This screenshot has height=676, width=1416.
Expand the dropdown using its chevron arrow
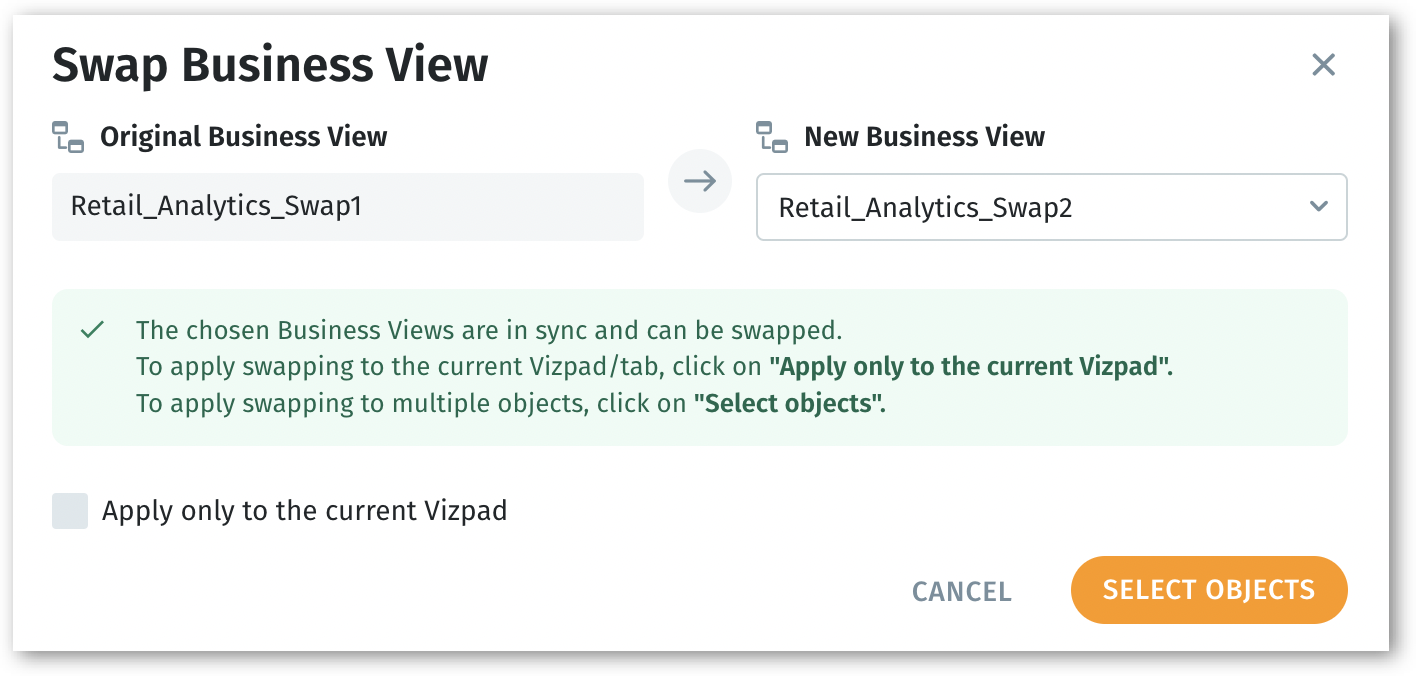[x=1318, y=207]
